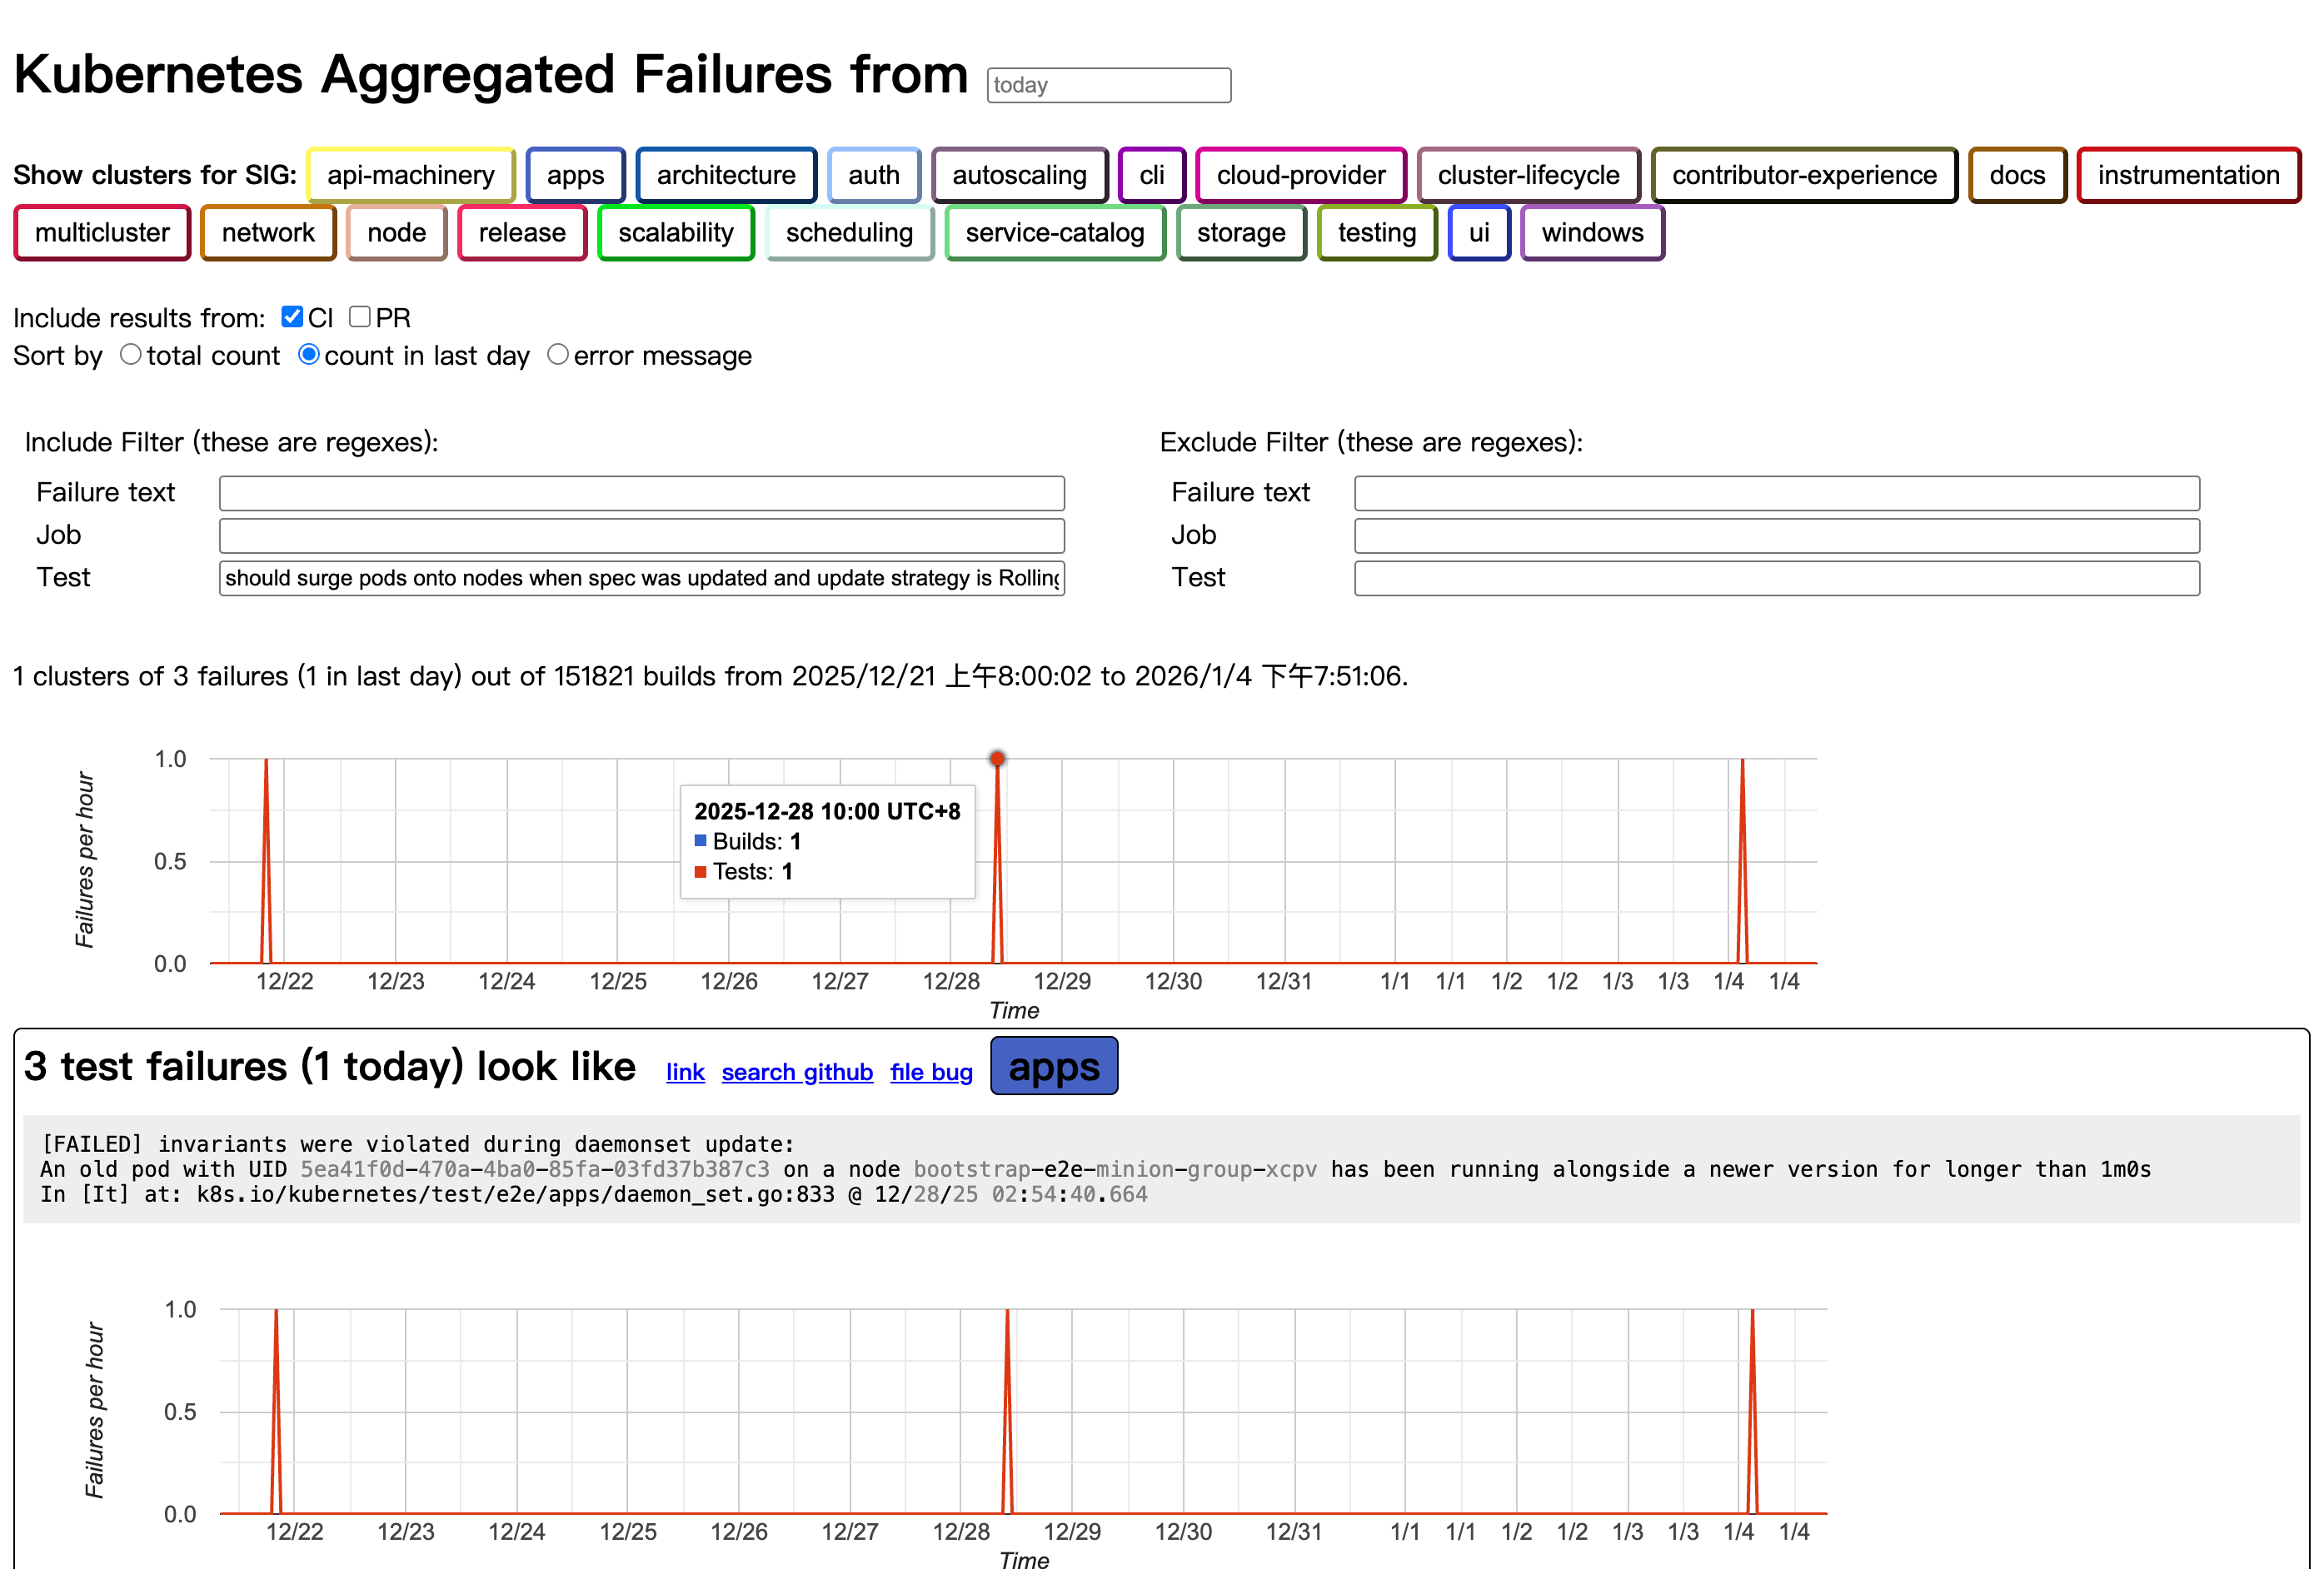Click the highlighted 12/28 chart data point
This screenshot has height=1569, width=2324.
[x=997, y=759]
